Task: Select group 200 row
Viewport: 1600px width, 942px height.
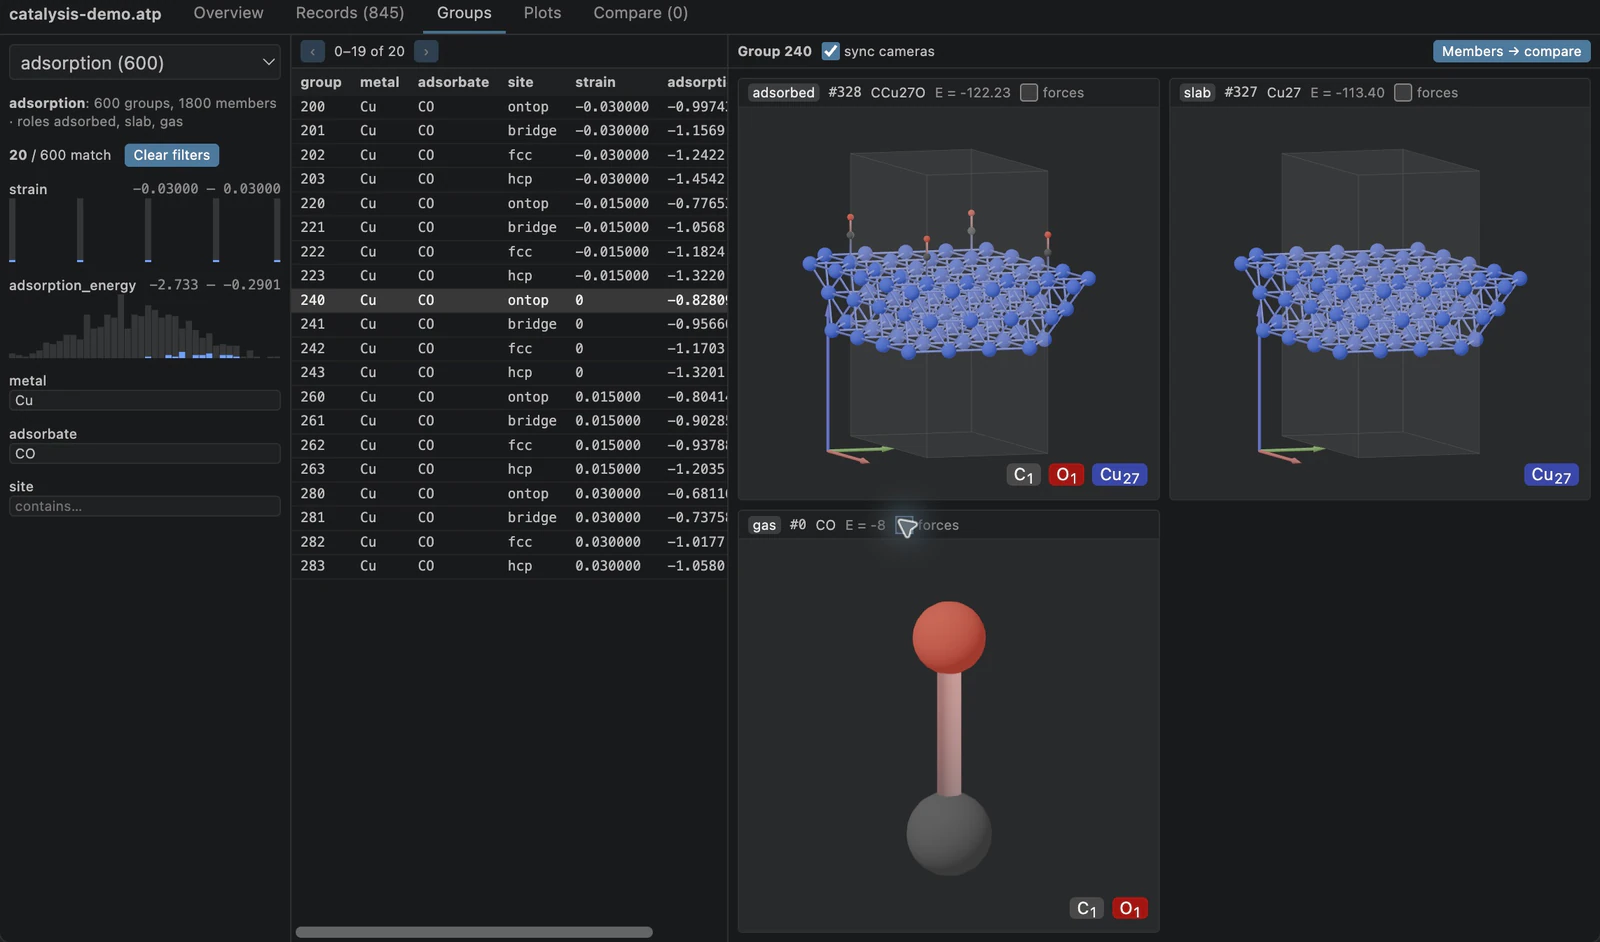Action: (x=510, y=107)
